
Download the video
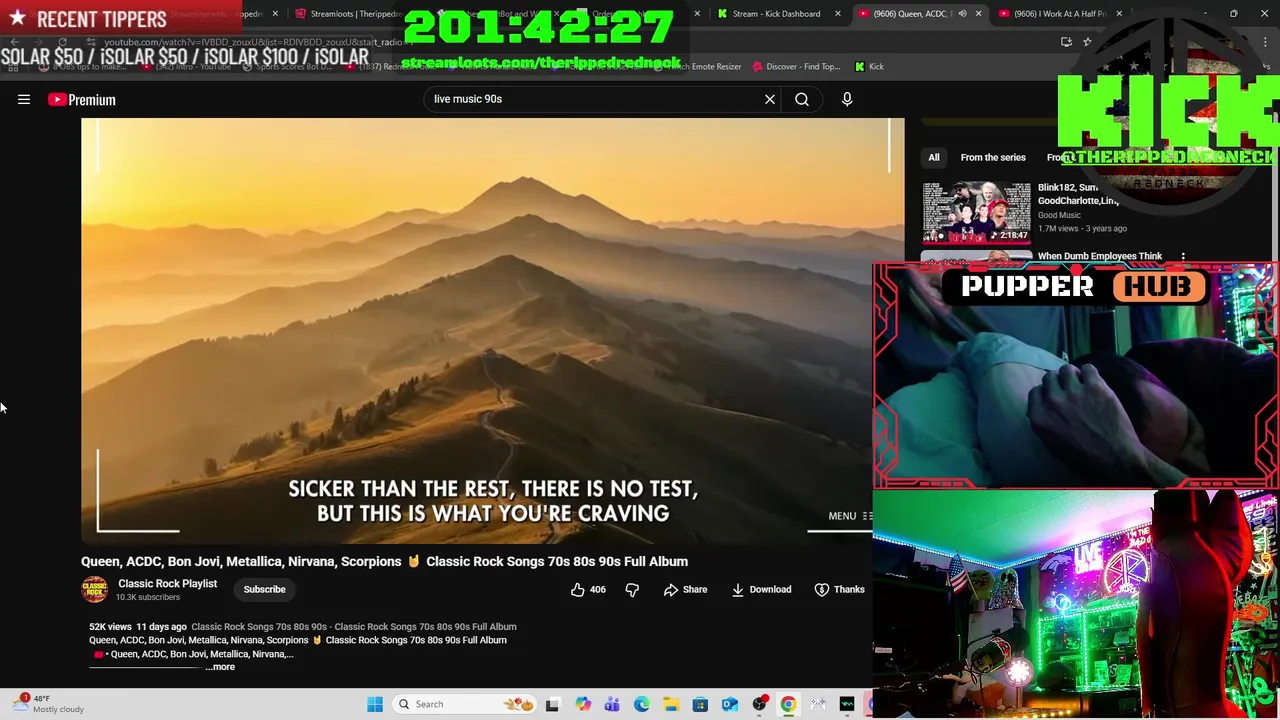click(x=761, y=590)
